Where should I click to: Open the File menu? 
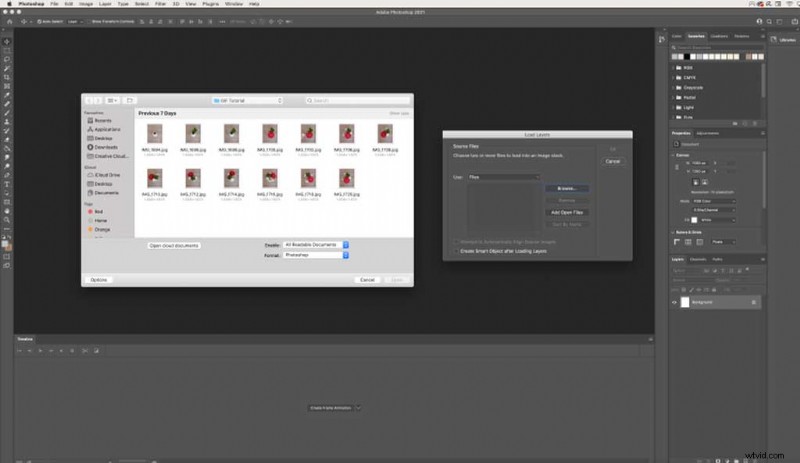point(54,4)
